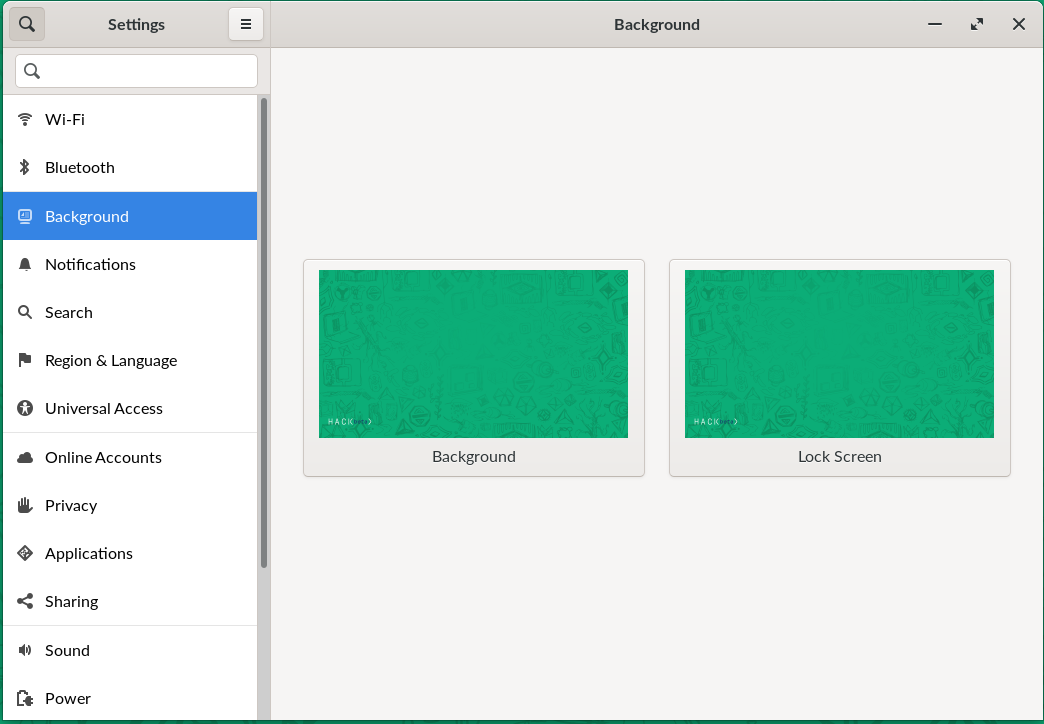
Task: Click the Wi-Fi signal icon
Action: click(x=25, y=119)
